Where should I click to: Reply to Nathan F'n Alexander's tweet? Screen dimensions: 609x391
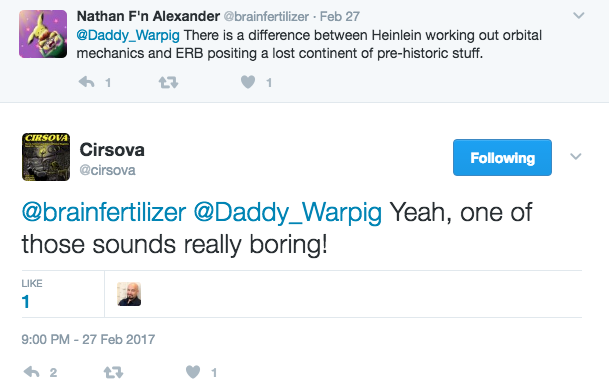(x=87, y=82)
